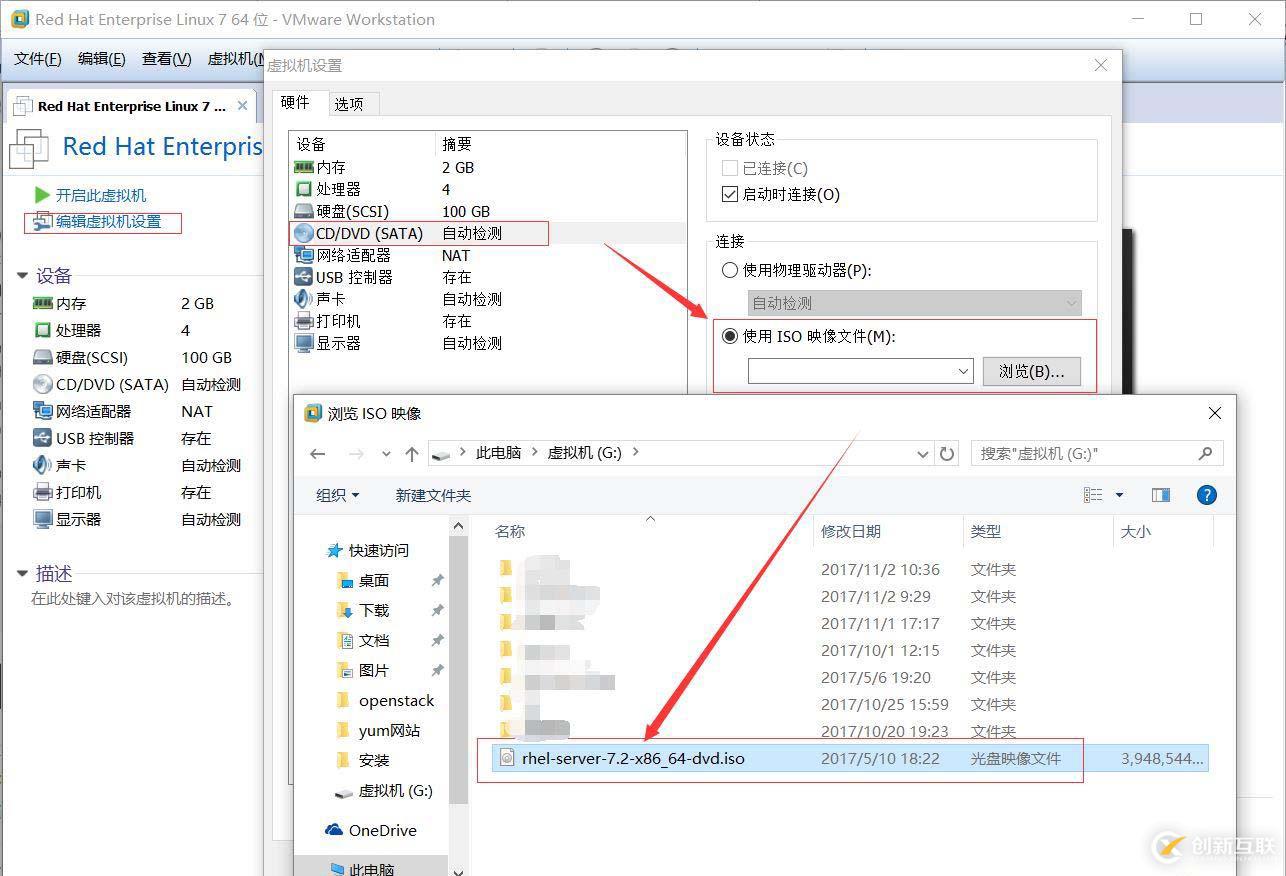Click the green play icon to power on VM
Image resolution: width=1286 pixels, height=876 pixels.
click(42, 195)
